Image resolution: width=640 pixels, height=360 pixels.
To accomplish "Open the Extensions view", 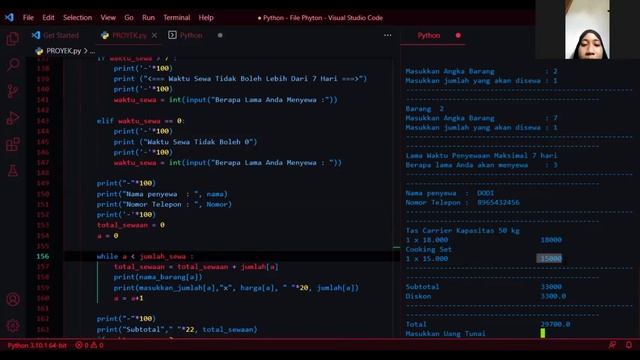I will click(13, 144).
